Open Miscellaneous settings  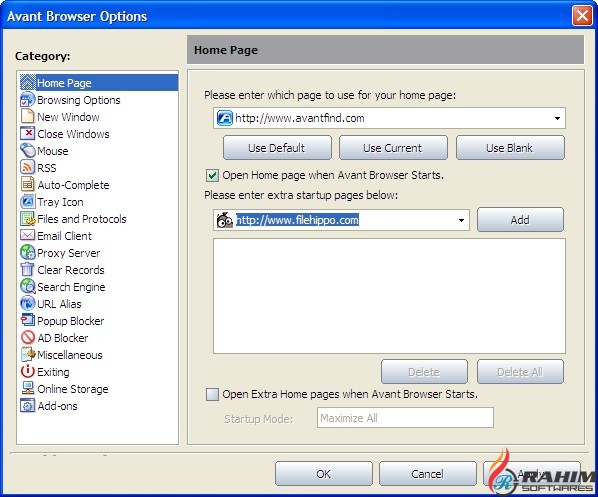tap(70, 355)
